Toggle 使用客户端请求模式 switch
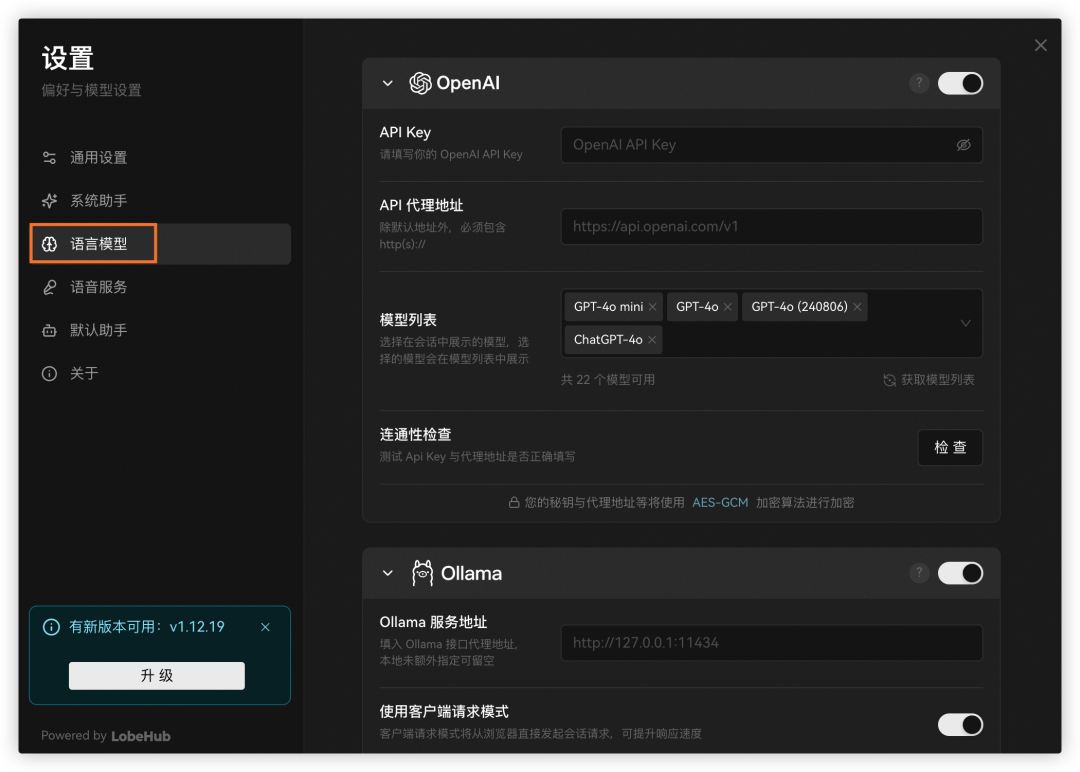This screenshot has width=1080, height=772. 960,724
